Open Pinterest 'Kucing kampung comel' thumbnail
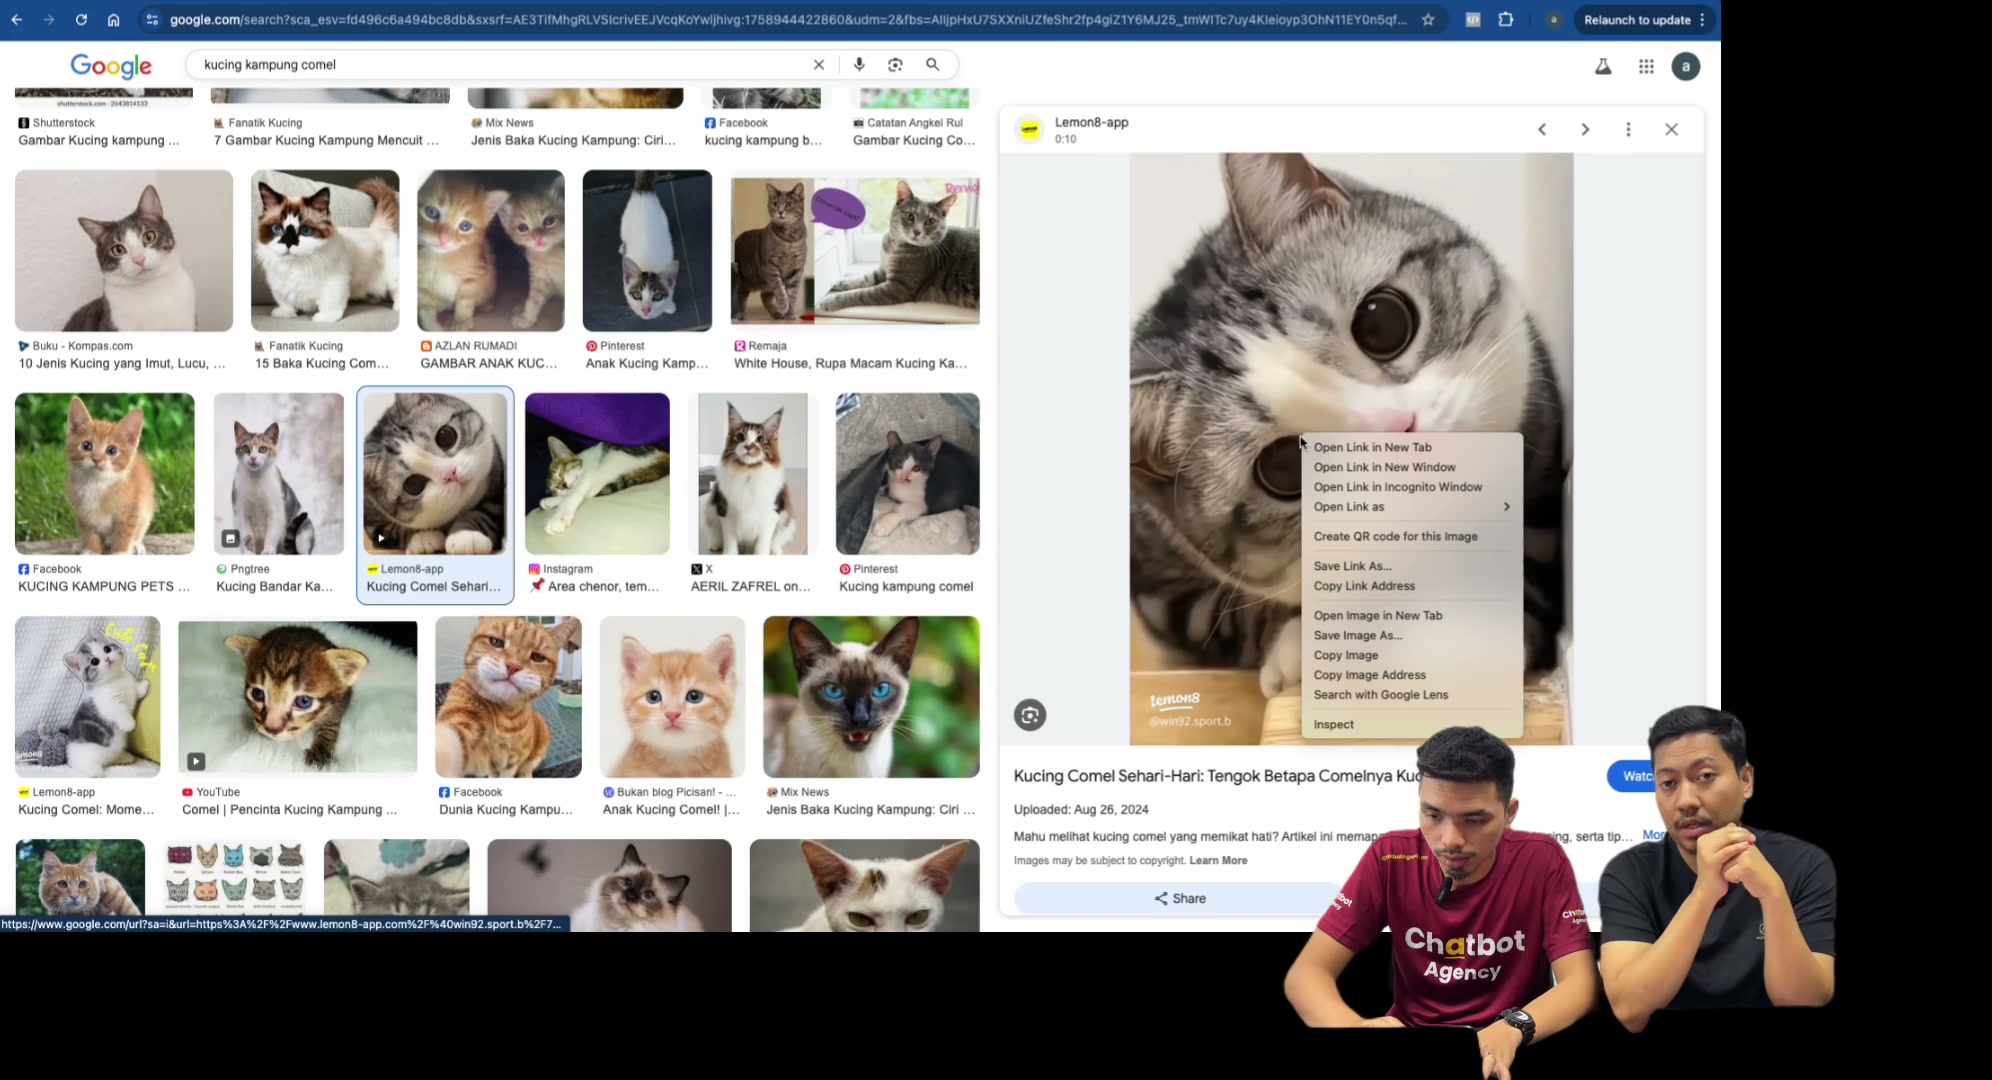 (907, 474)
